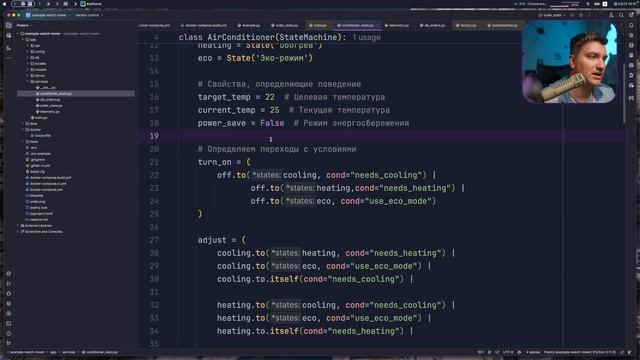Image resolution: width=640 pixels, height=360 pixels.
Task: Click the UTF-8 encoding status widget
Action: coord(508,352)
